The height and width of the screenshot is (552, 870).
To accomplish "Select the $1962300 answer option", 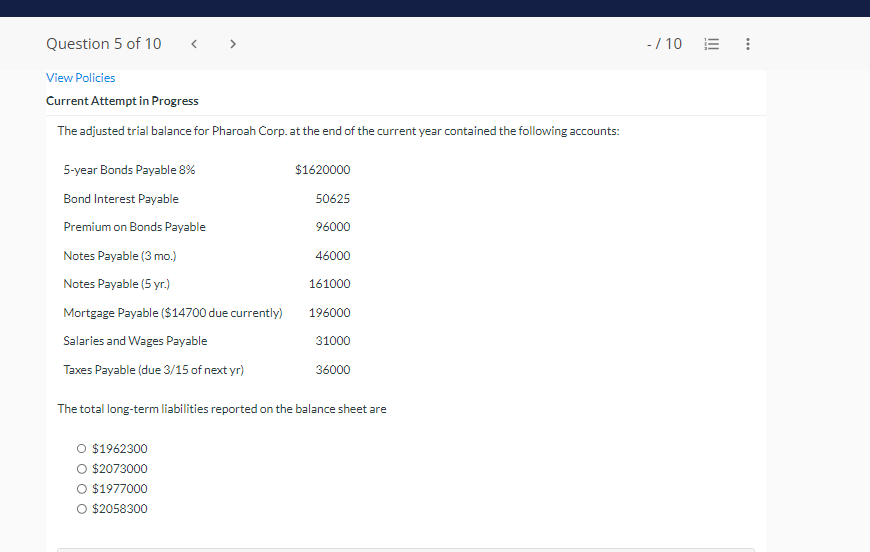I will click(x=82, y=448).
